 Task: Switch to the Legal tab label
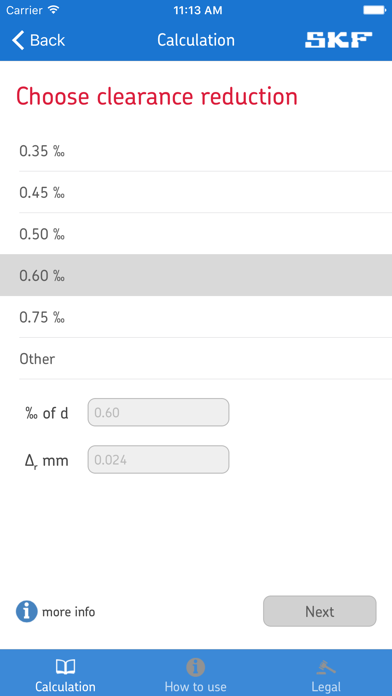pos(326,687)
